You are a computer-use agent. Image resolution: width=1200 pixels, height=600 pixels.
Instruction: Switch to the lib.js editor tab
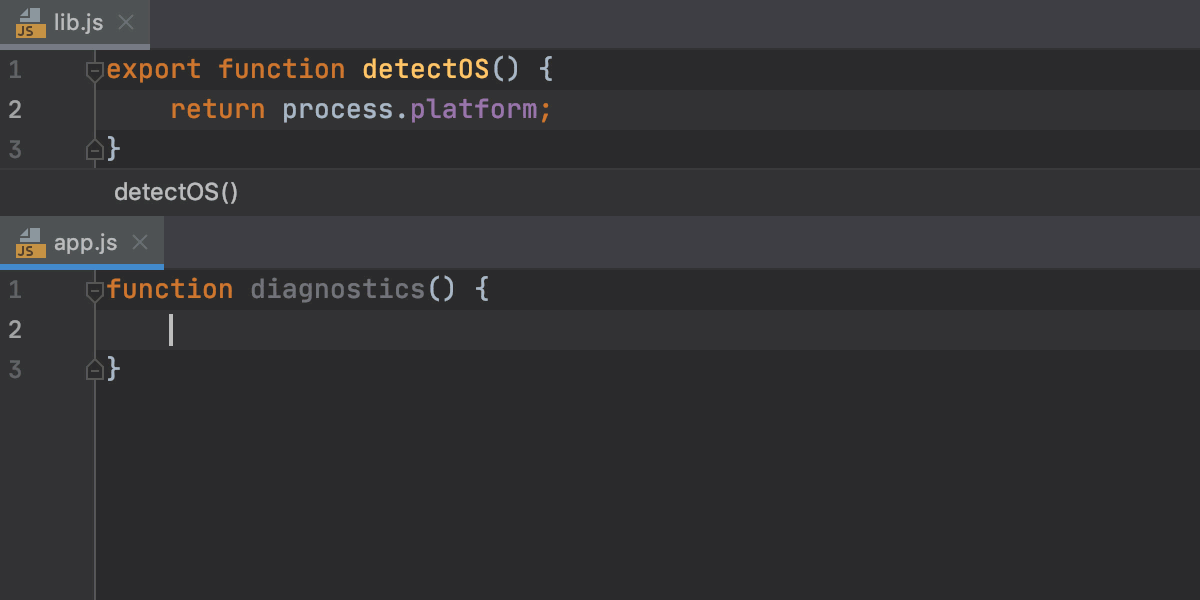[x=80, y=24]
